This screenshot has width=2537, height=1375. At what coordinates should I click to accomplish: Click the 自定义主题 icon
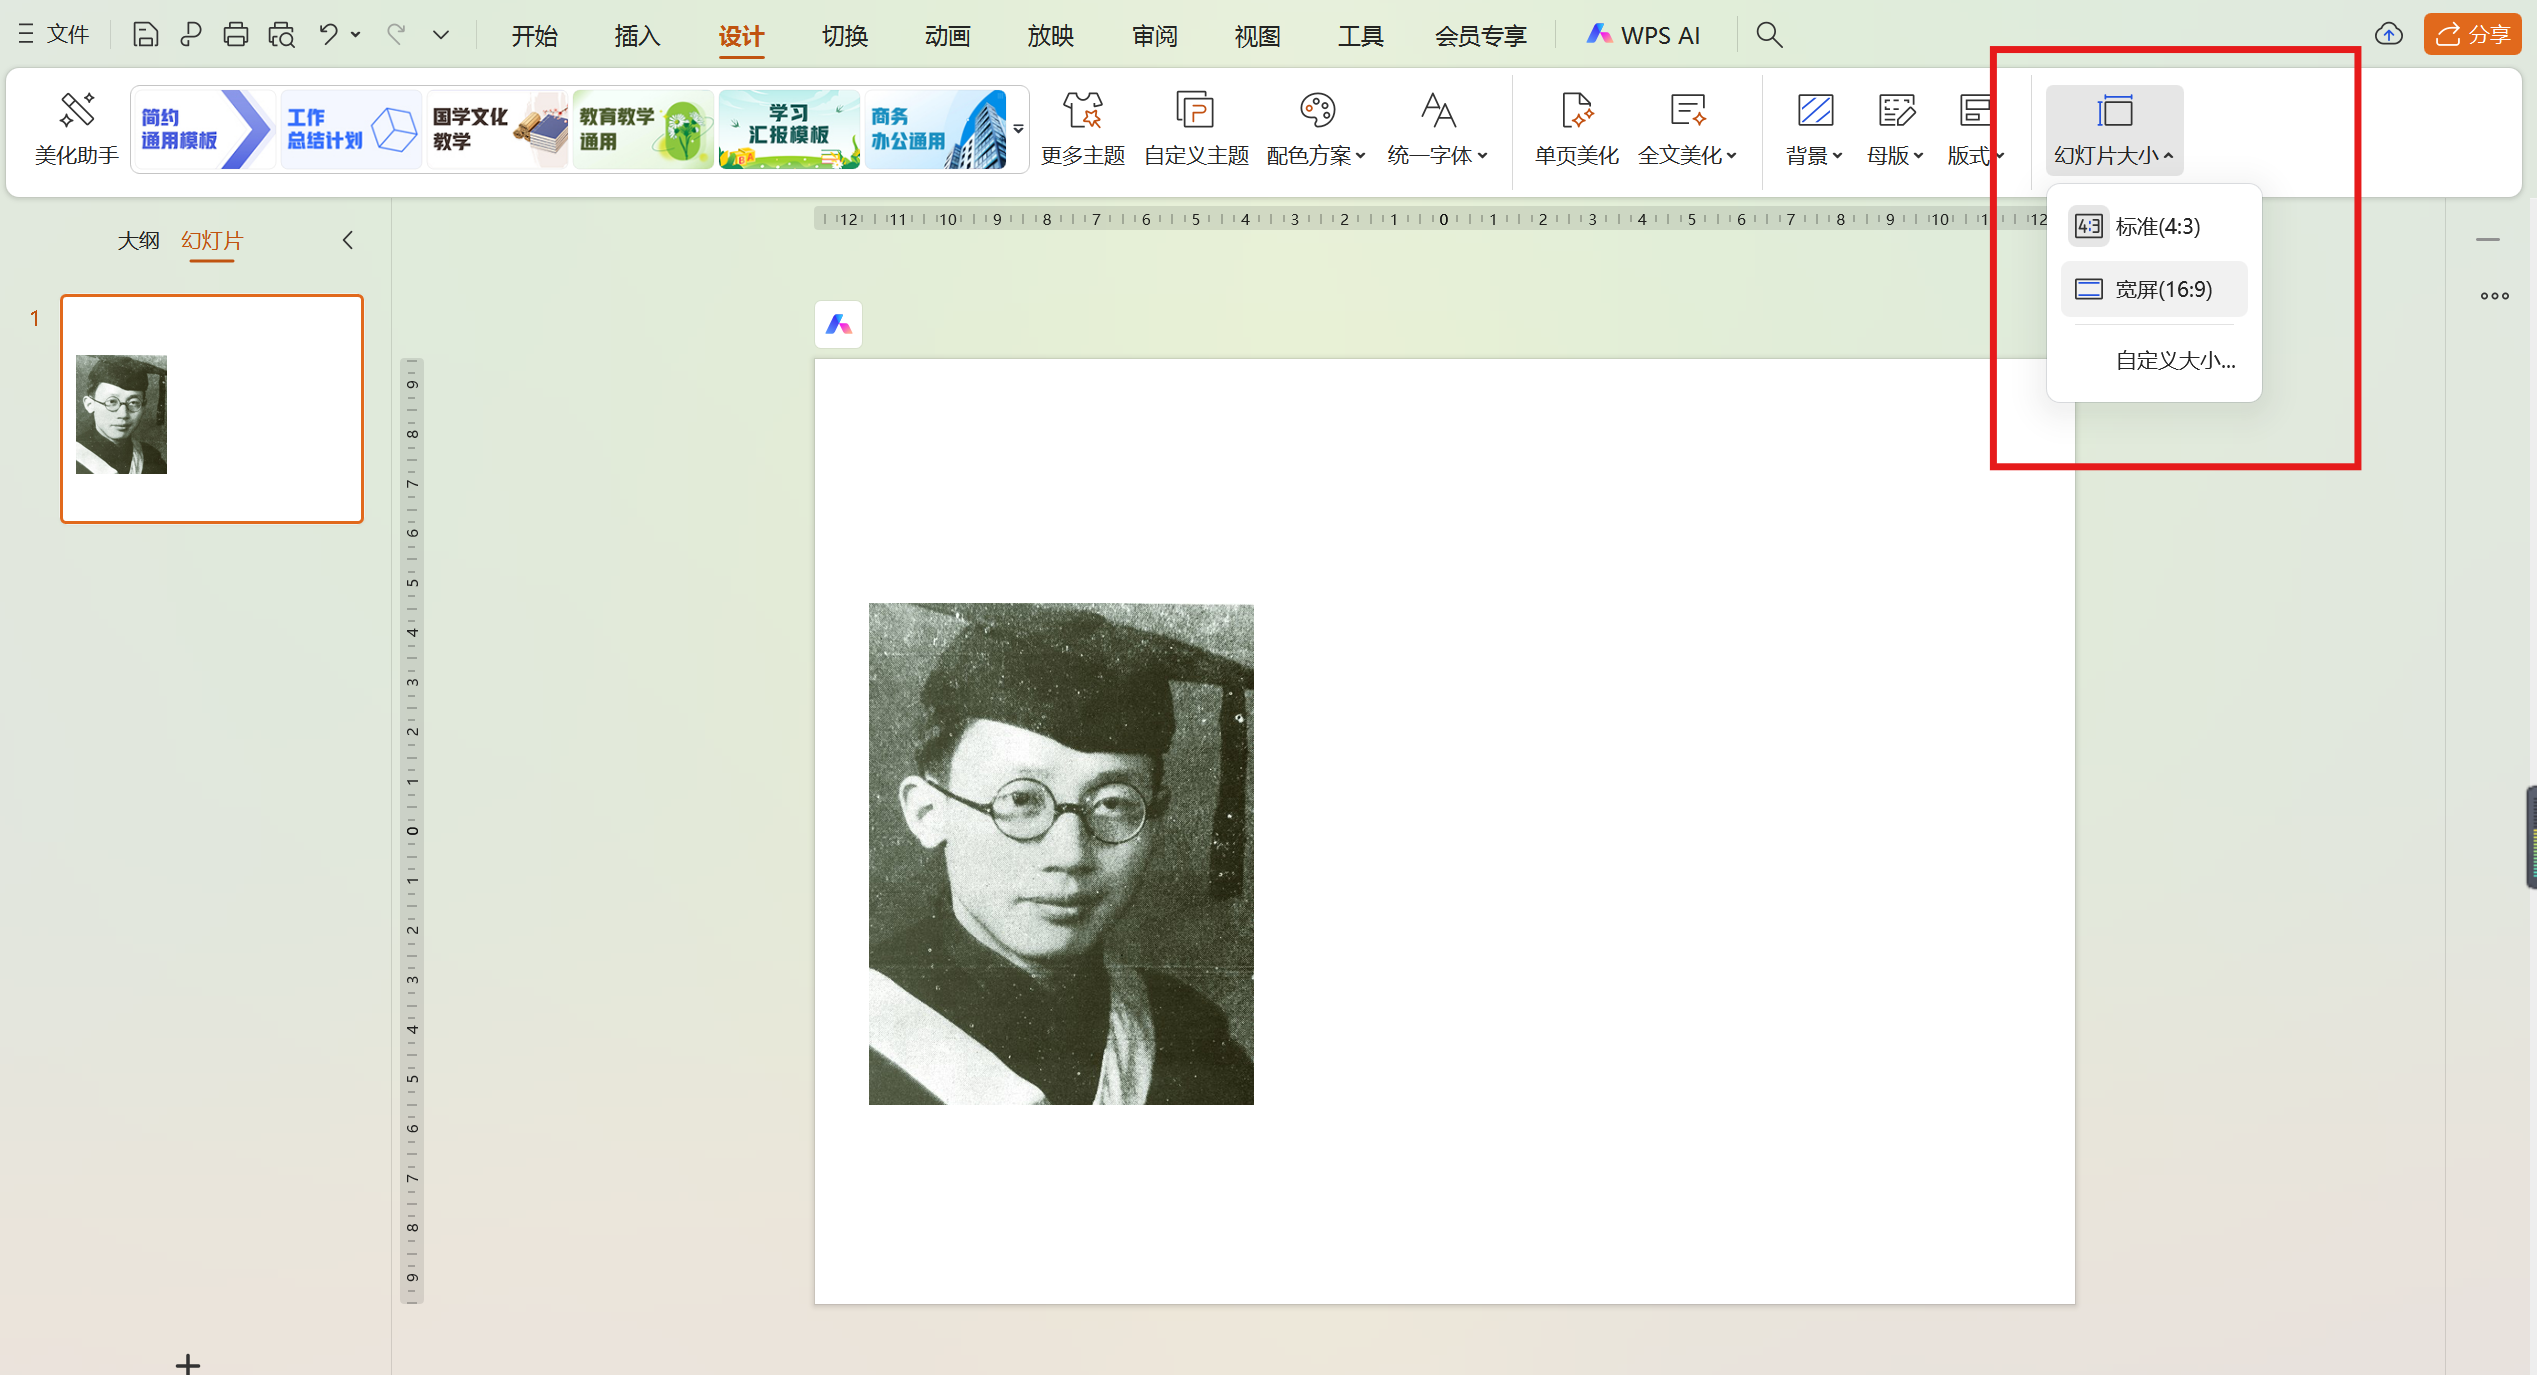pyautogui.click(x=1195, y=111)
